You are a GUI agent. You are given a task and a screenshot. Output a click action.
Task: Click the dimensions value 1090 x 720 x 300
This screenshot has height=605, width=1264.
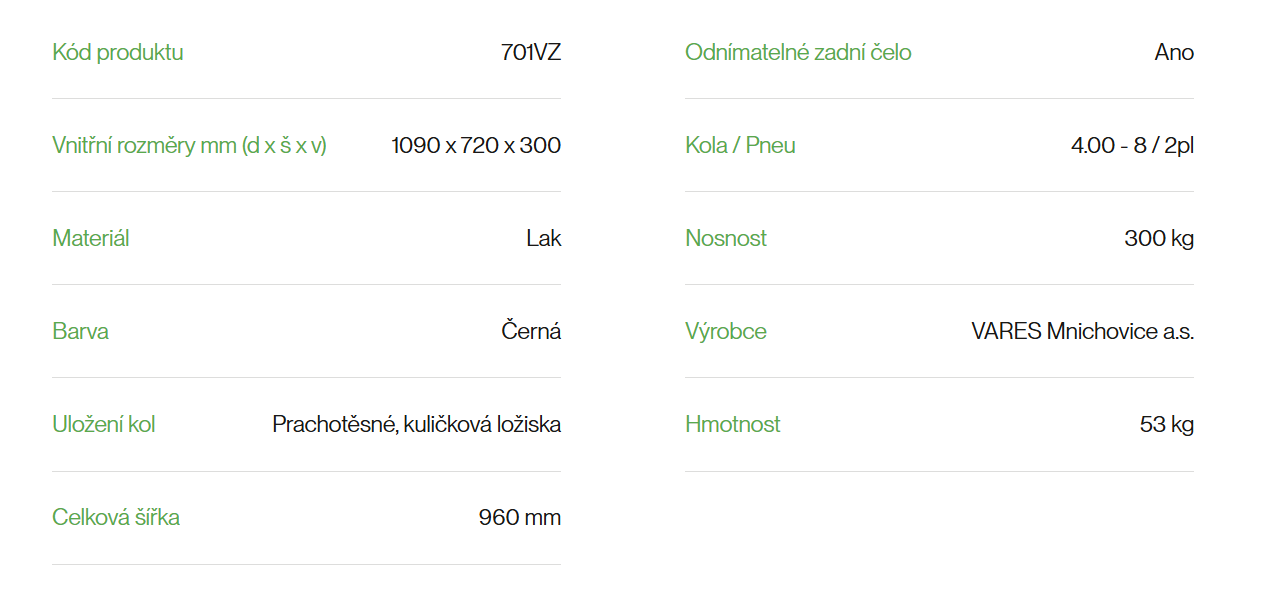(476, 145)
